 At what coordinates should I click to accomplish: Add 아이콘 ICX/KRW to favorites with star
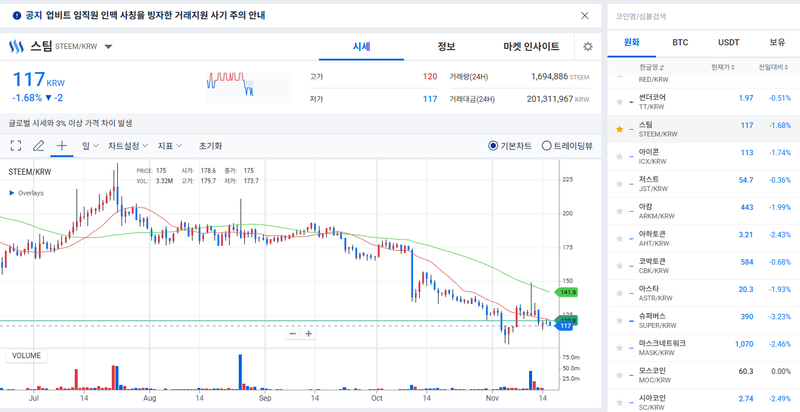pyautogui.click(x=619, y=157)
